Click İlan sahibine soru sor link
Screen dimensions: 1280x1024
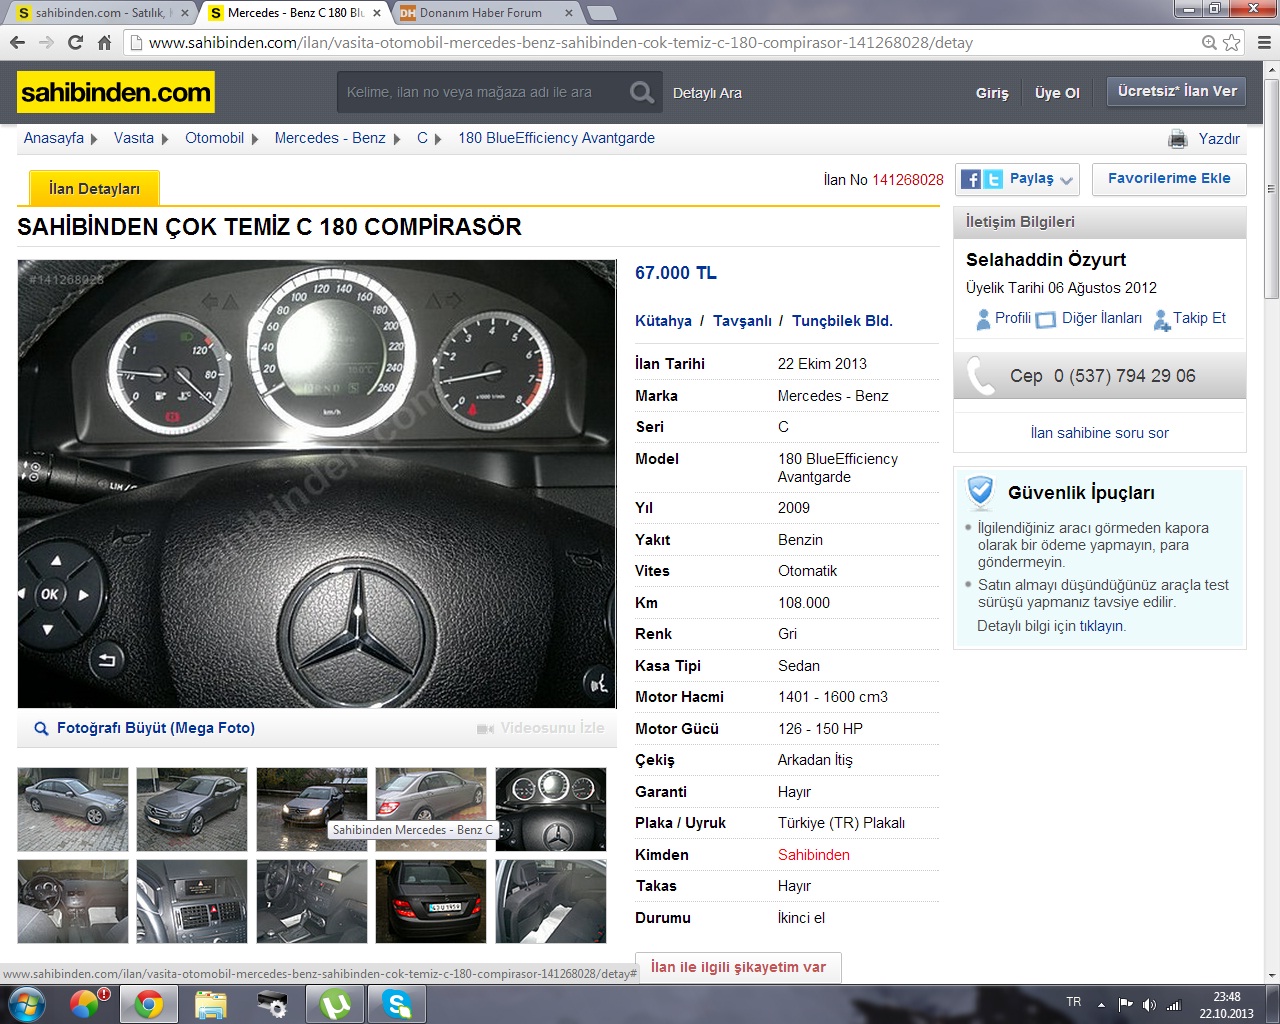click(x=1099, y=433)
